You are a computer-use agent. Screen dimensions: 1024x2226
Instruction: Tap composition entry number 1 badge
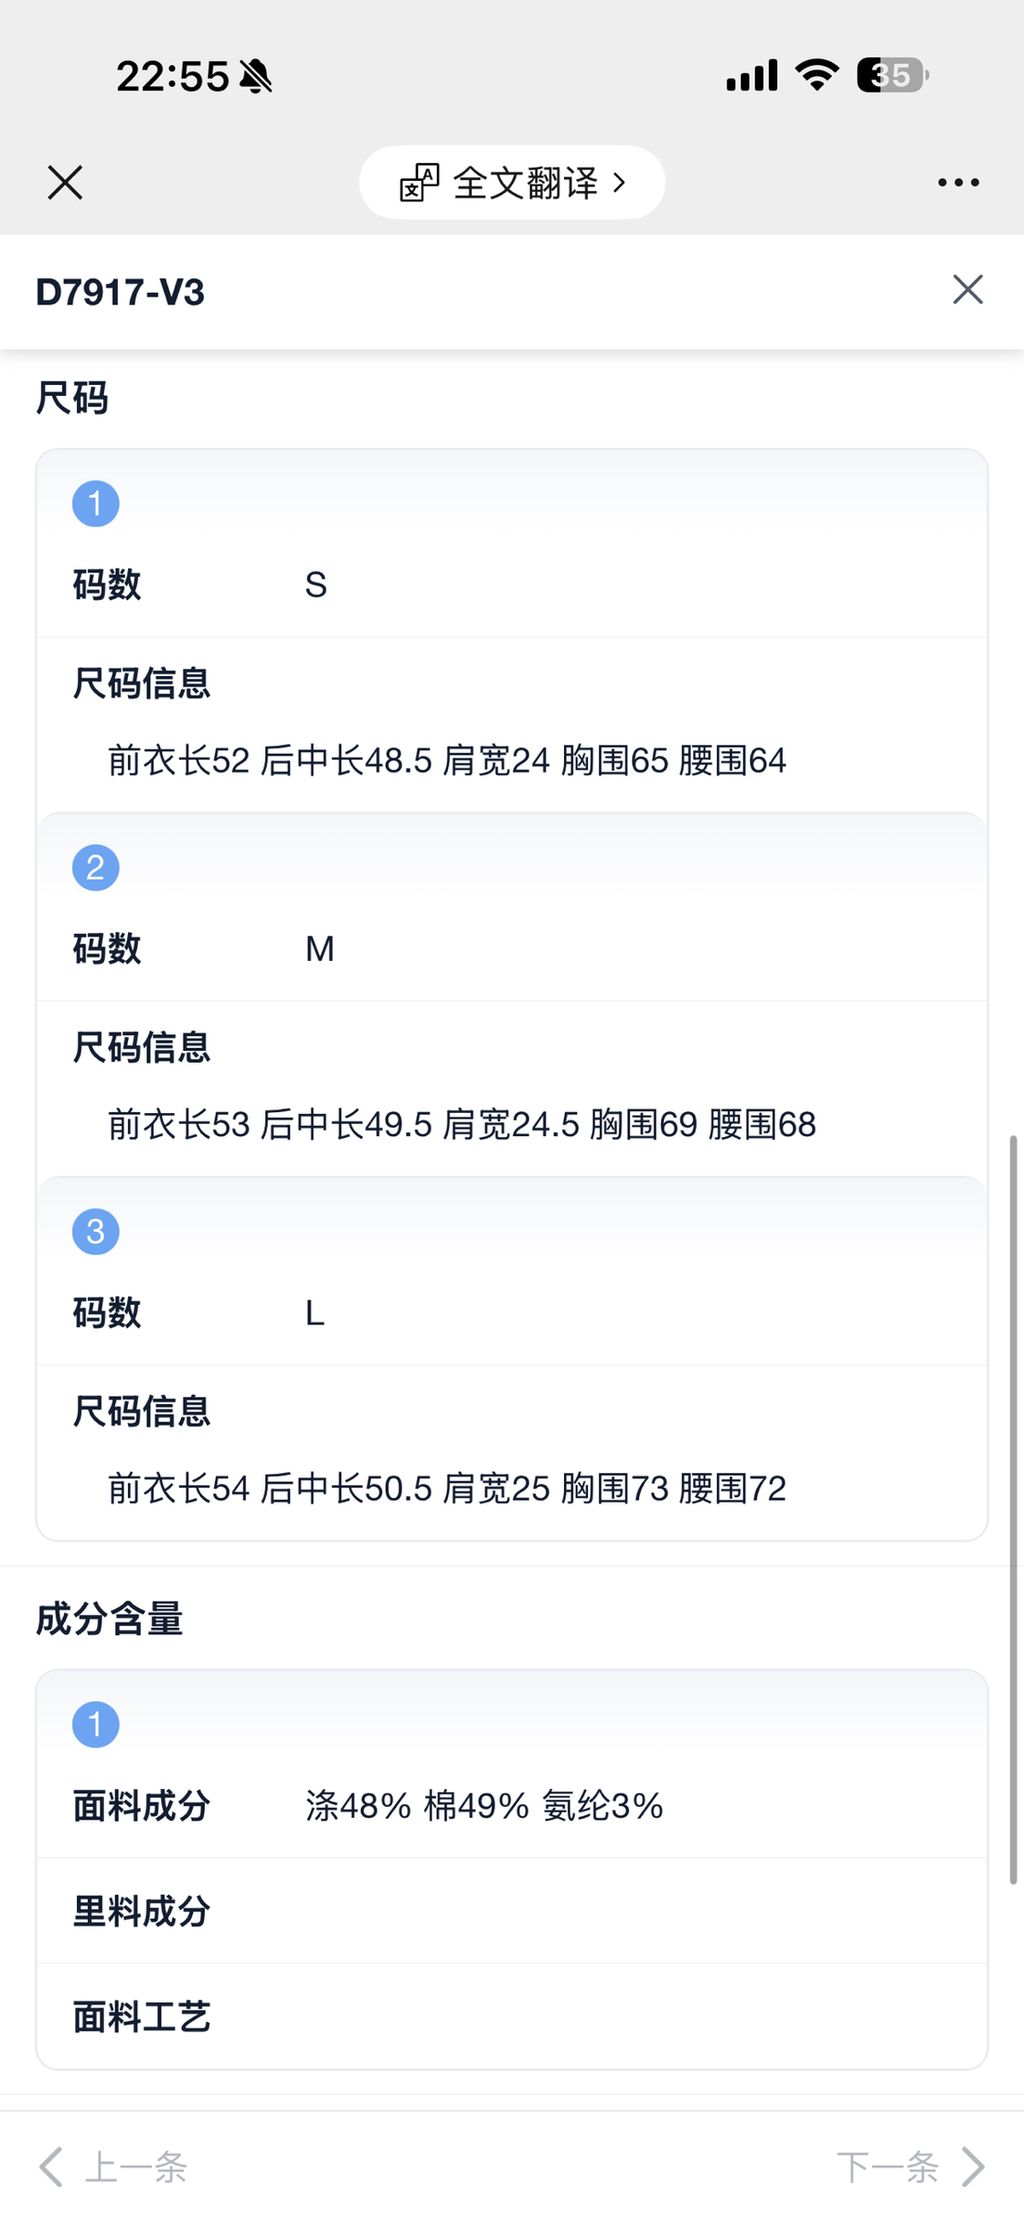(x=96, y=1724)
